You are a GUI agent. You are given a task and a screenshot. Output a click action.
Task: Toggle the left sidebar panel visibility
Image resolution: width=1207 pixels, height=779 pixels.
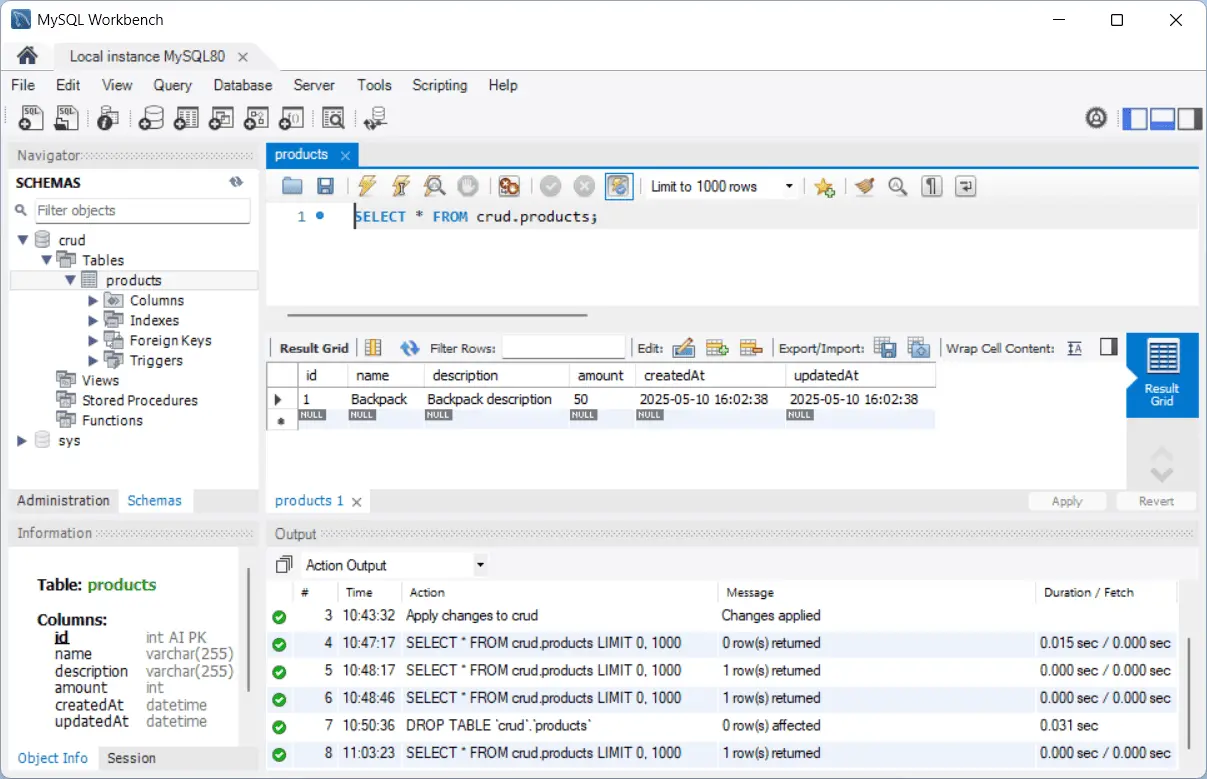(1135, 119)
